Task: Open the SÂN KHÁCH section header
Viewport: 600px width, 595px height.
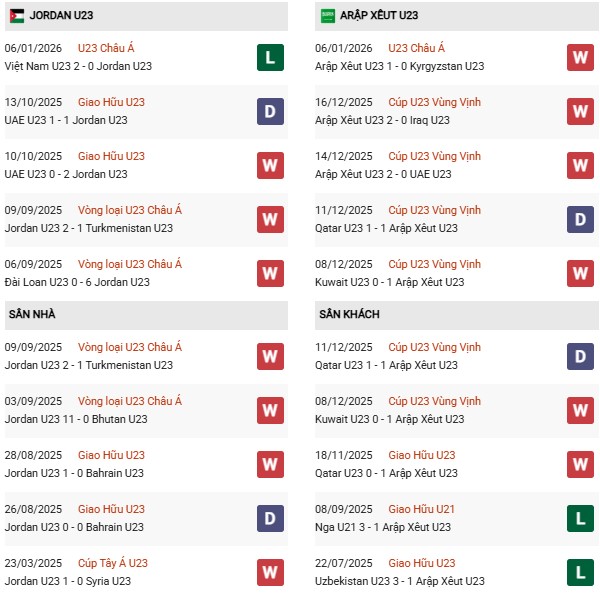Action: [352, 314]
